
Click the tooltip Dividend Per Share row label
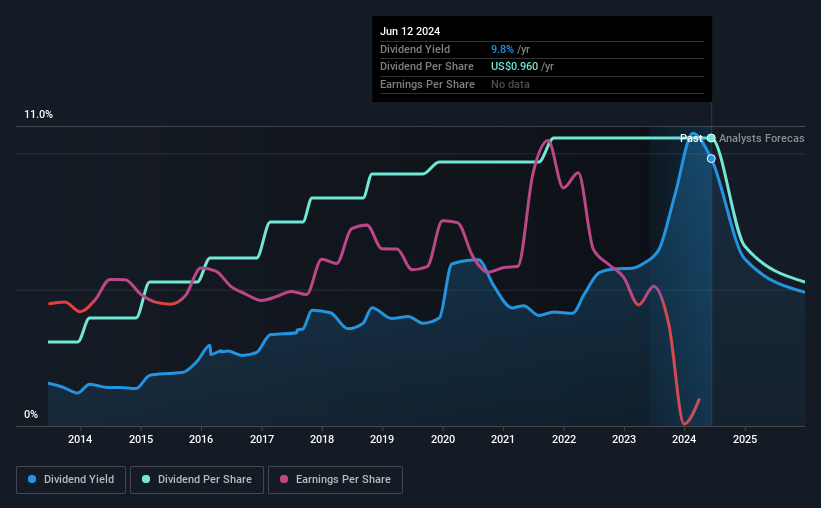[x=427, y=67]
